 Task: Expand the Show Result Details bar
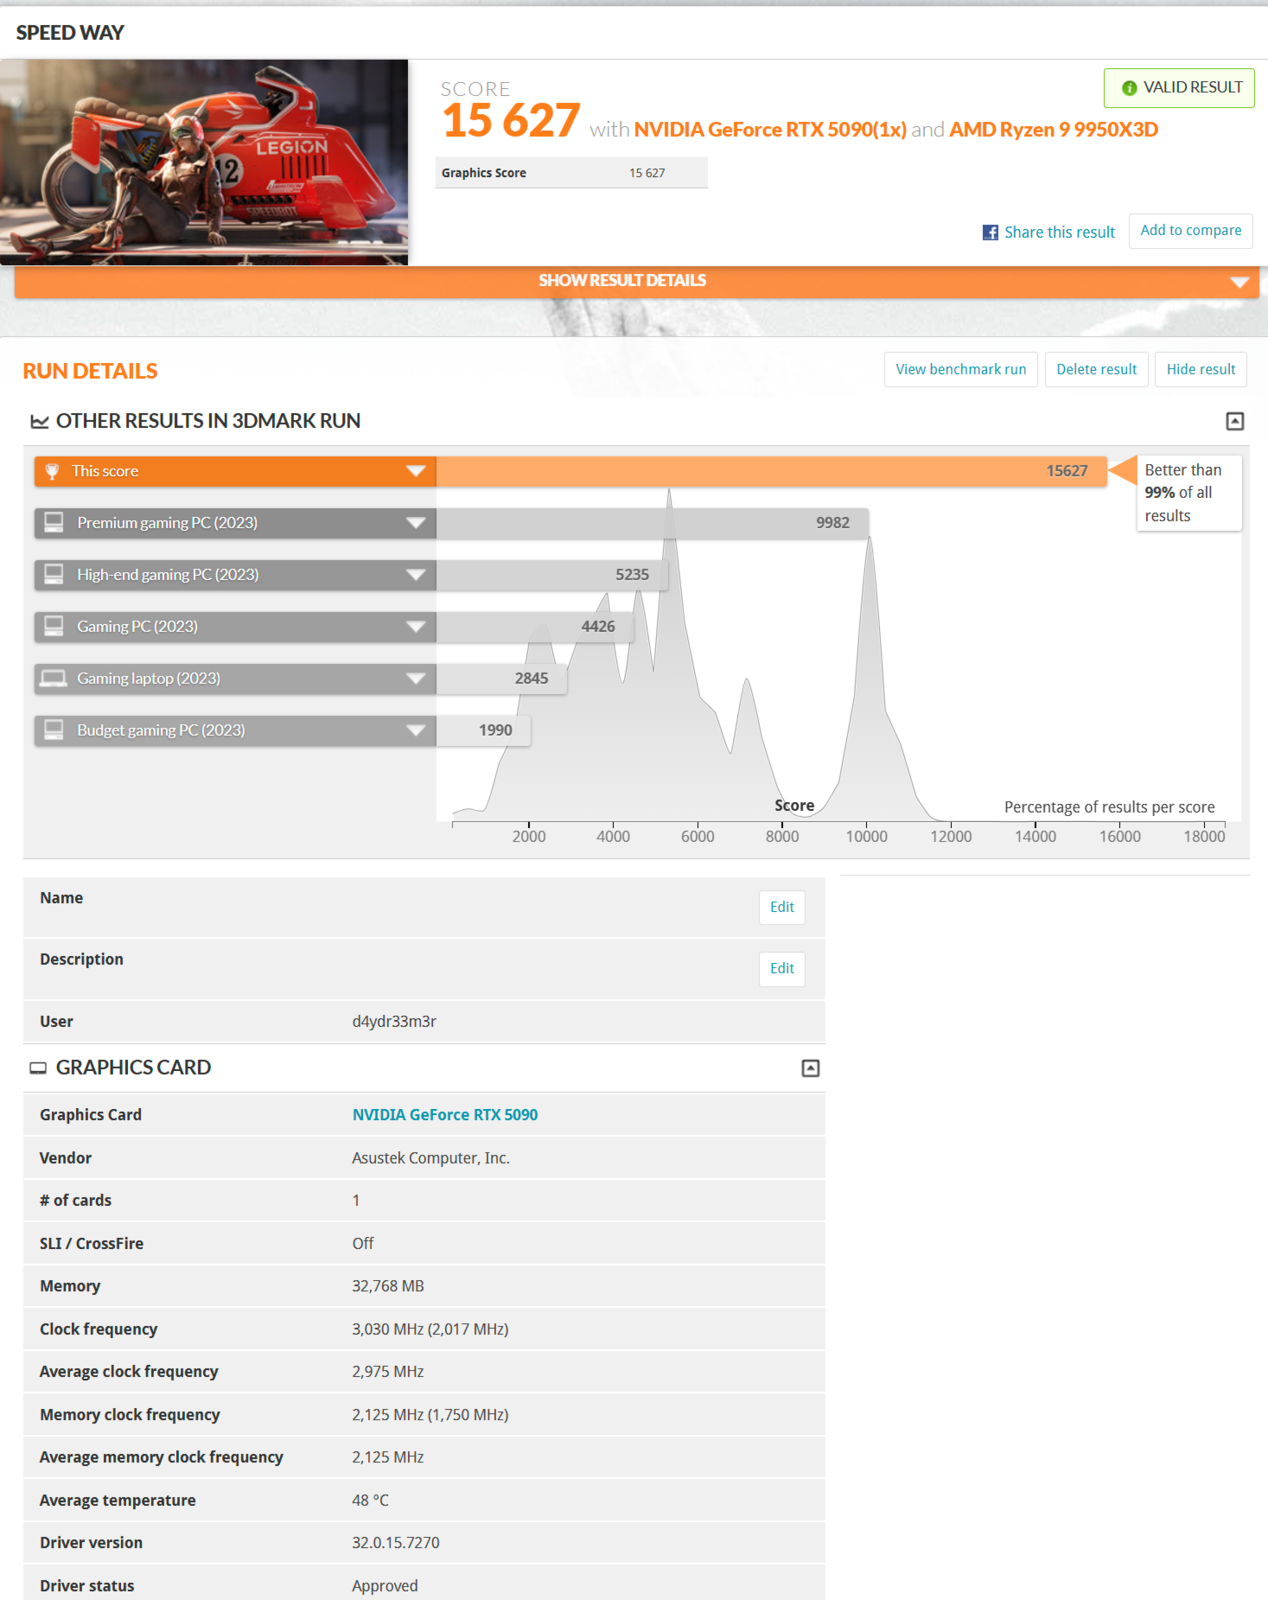pos(637,281)
